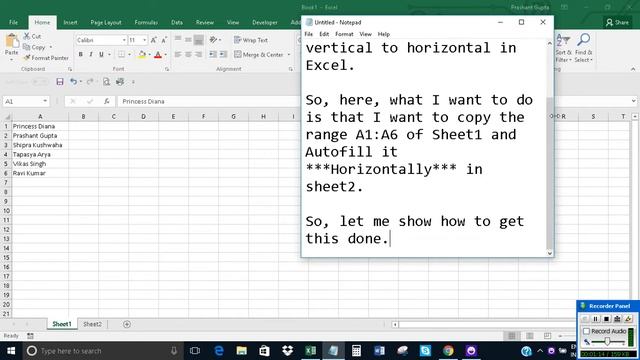Expand the Merge & Center dropdown arrow
The width and height of the screenshot is (640, 360).
(x=289, y=54)
